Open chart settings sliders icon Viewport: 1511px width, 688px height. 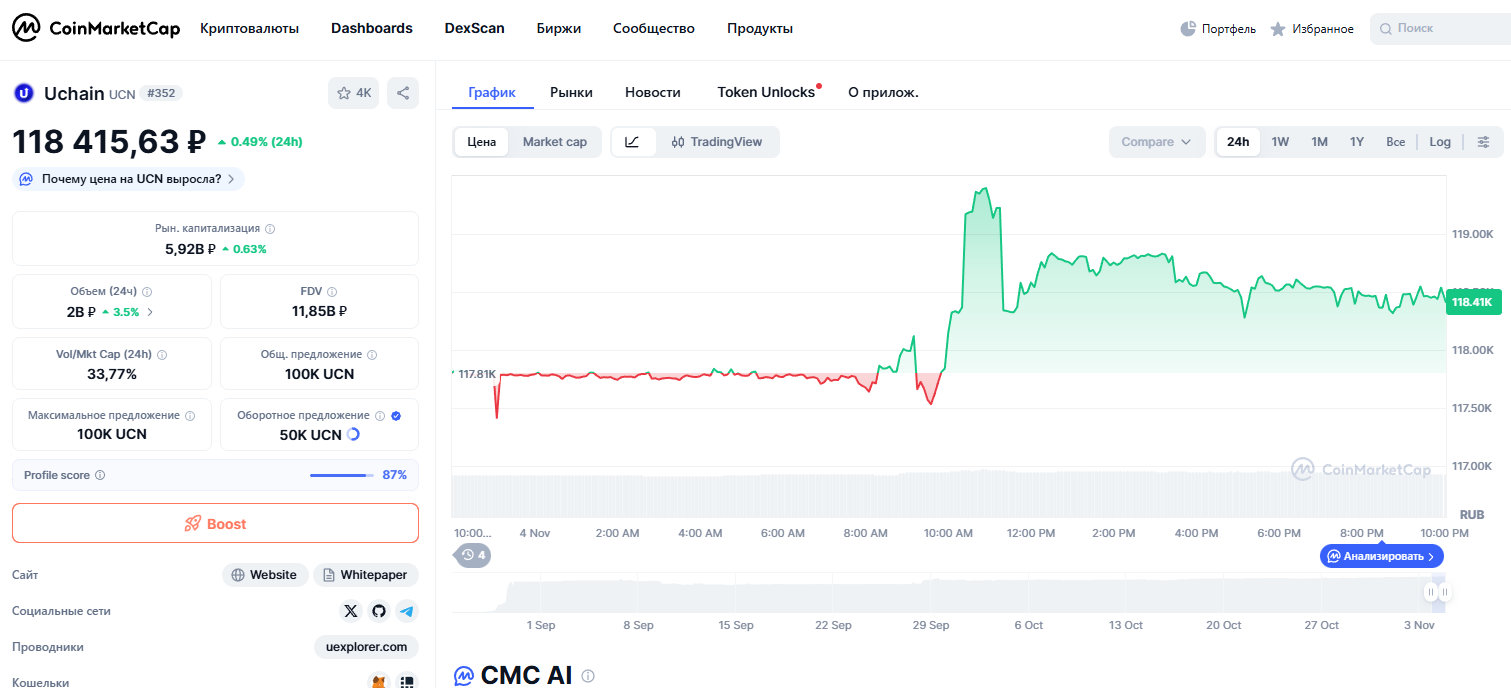tap(1484, 142)
